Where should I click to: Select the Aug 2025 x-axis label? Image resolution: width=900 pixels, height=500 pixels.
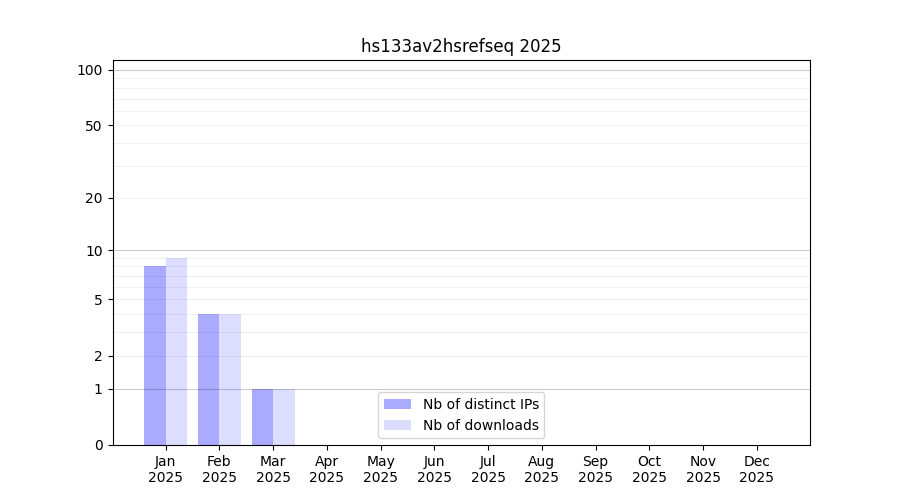click(x=542, y=469)
